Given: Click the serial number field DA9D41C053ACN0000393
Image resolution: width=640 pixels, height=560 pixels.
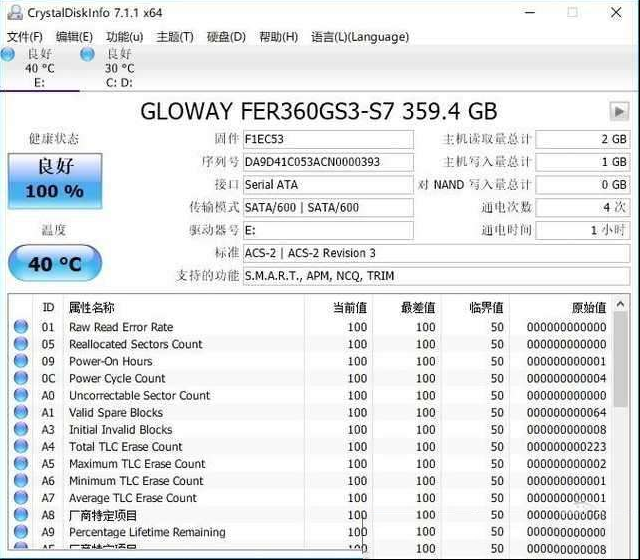Looking at the screenshot, I should pyautogui.click(x=328, y=162).
